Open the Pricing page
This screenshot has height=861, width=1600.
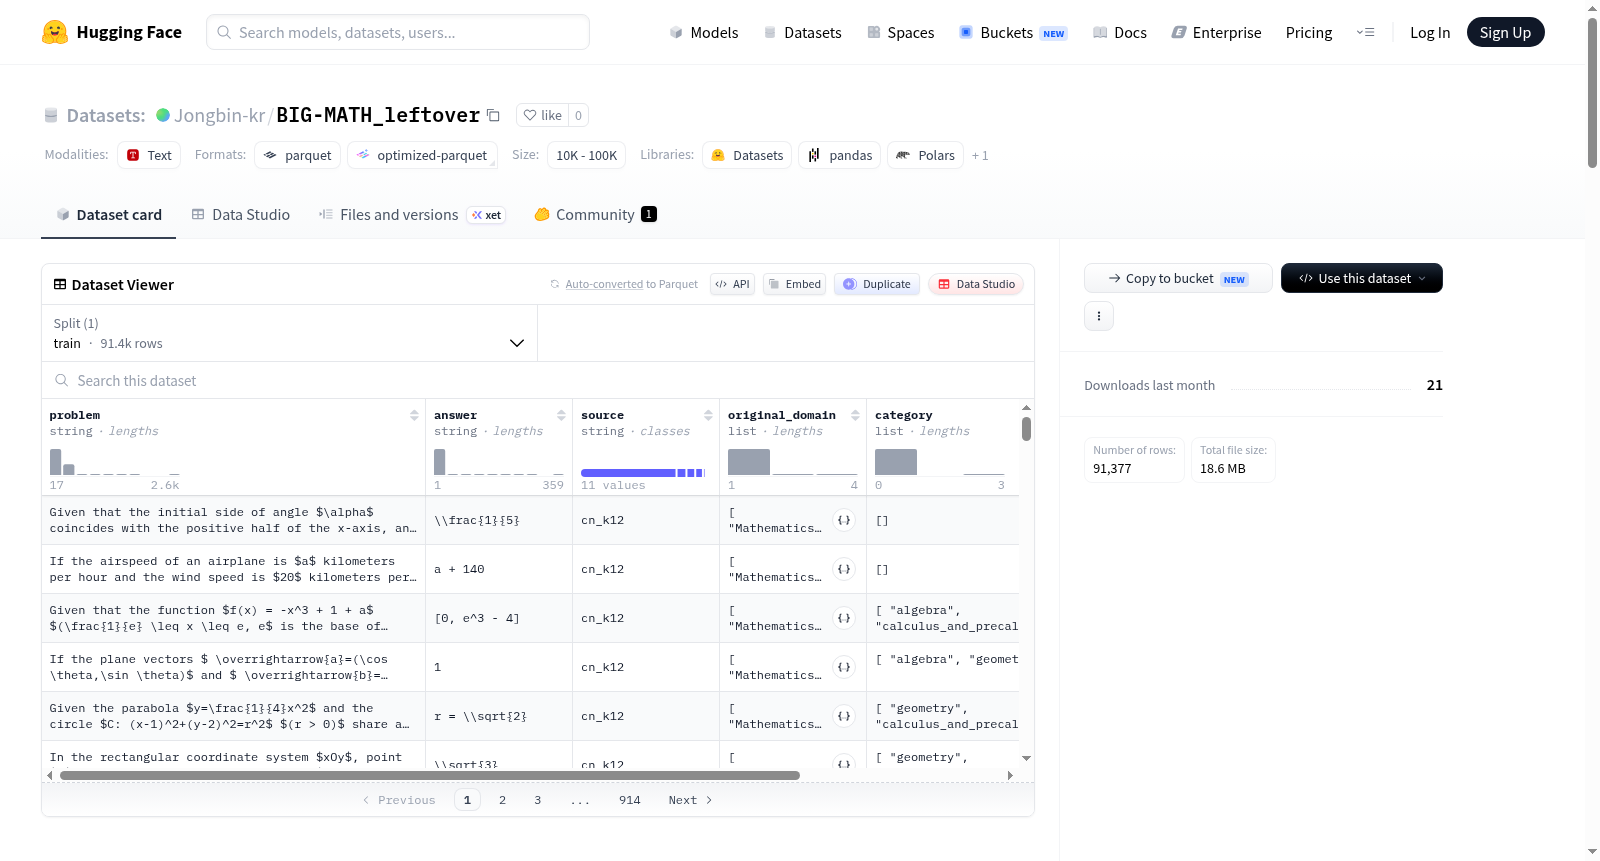pyautogui.click(x=1309, y=32)
